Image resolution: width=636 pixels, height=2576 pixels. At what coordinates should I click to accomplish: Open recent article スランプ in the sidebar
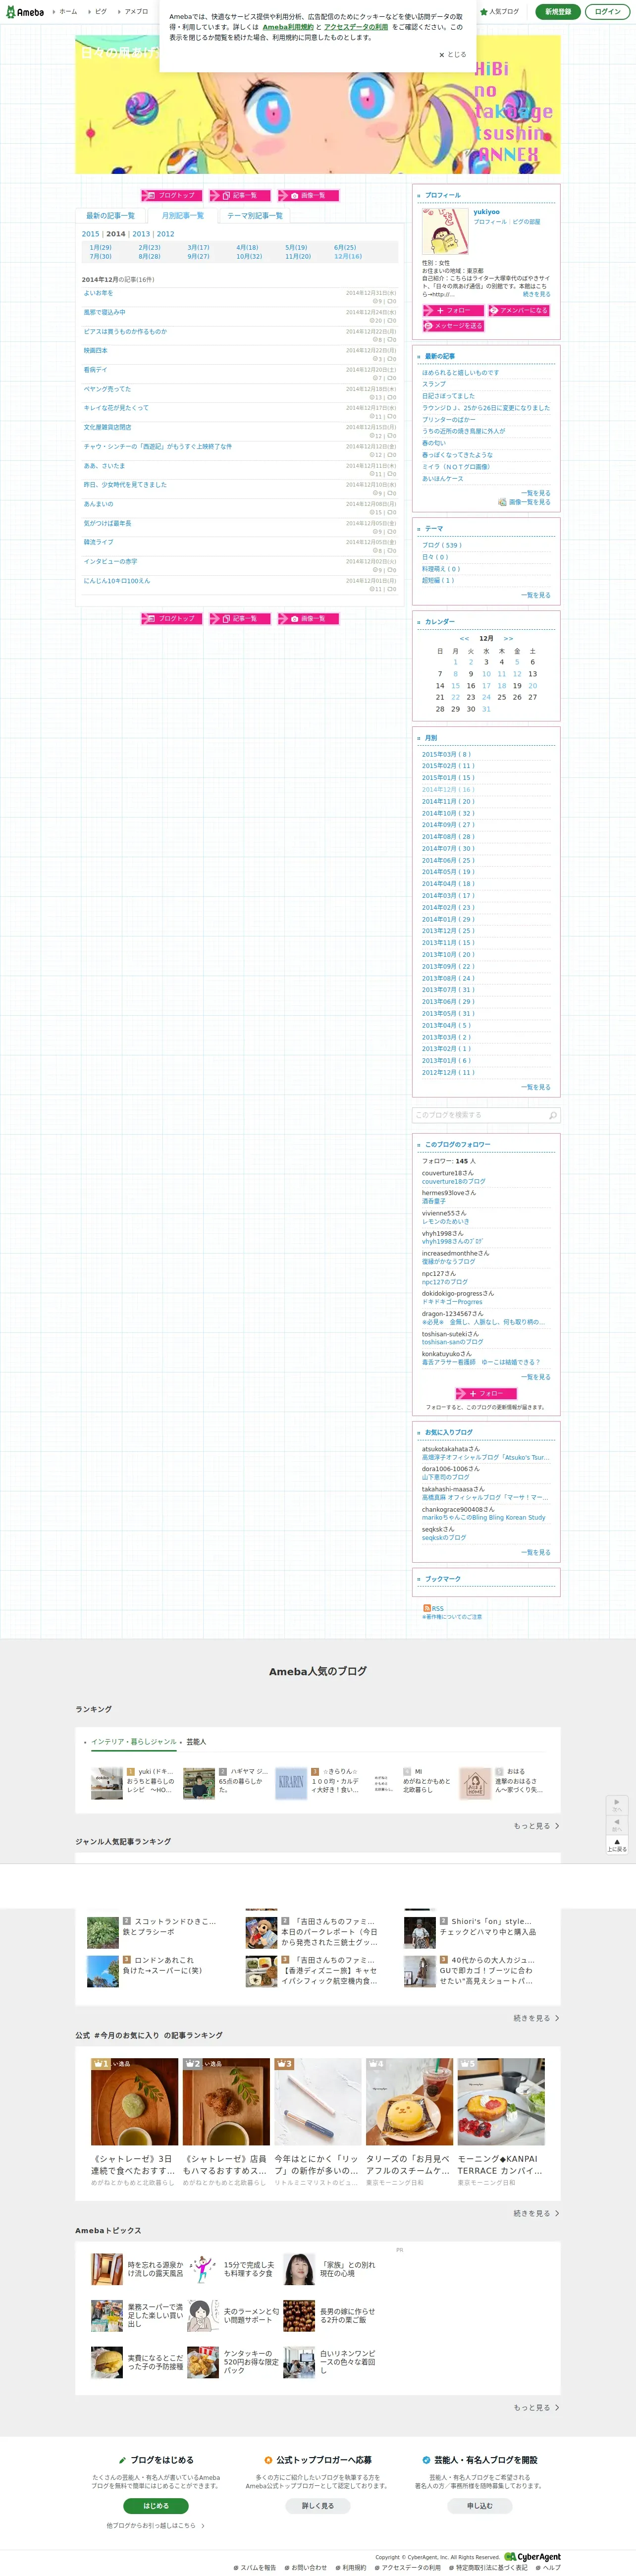(x=434, y=384)
